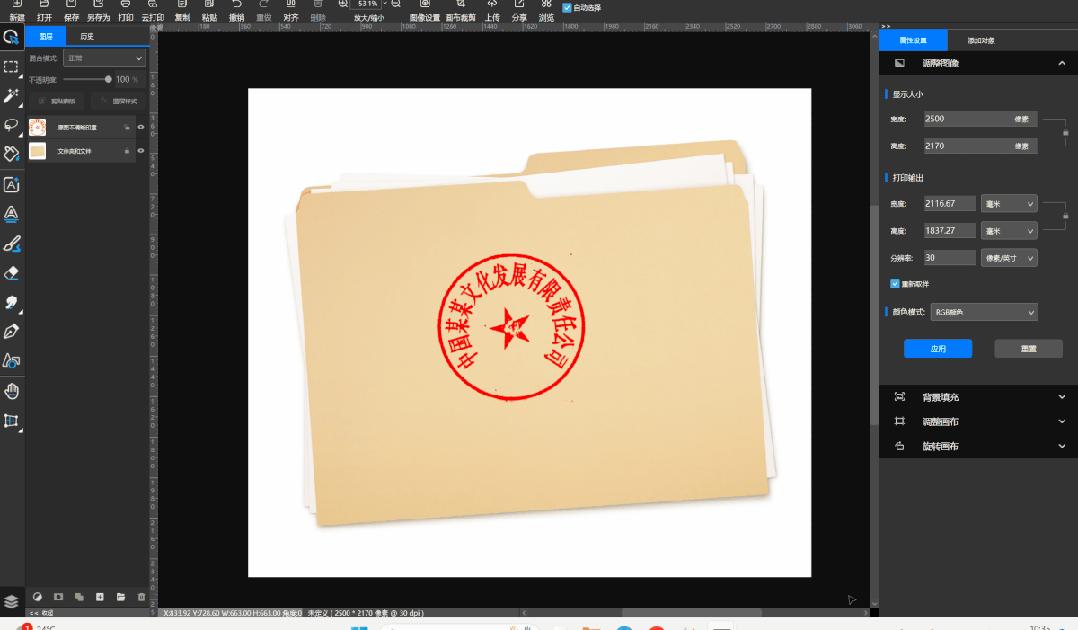Select the crop tool at the toolbar bottom
This screenshot has height=630, width=1078.
click(11, 421)
